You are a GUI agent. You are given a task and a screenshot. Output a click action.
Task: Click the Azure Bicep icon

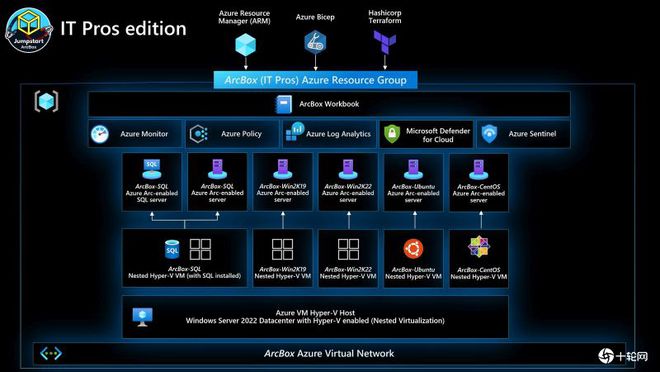point(315,42)
